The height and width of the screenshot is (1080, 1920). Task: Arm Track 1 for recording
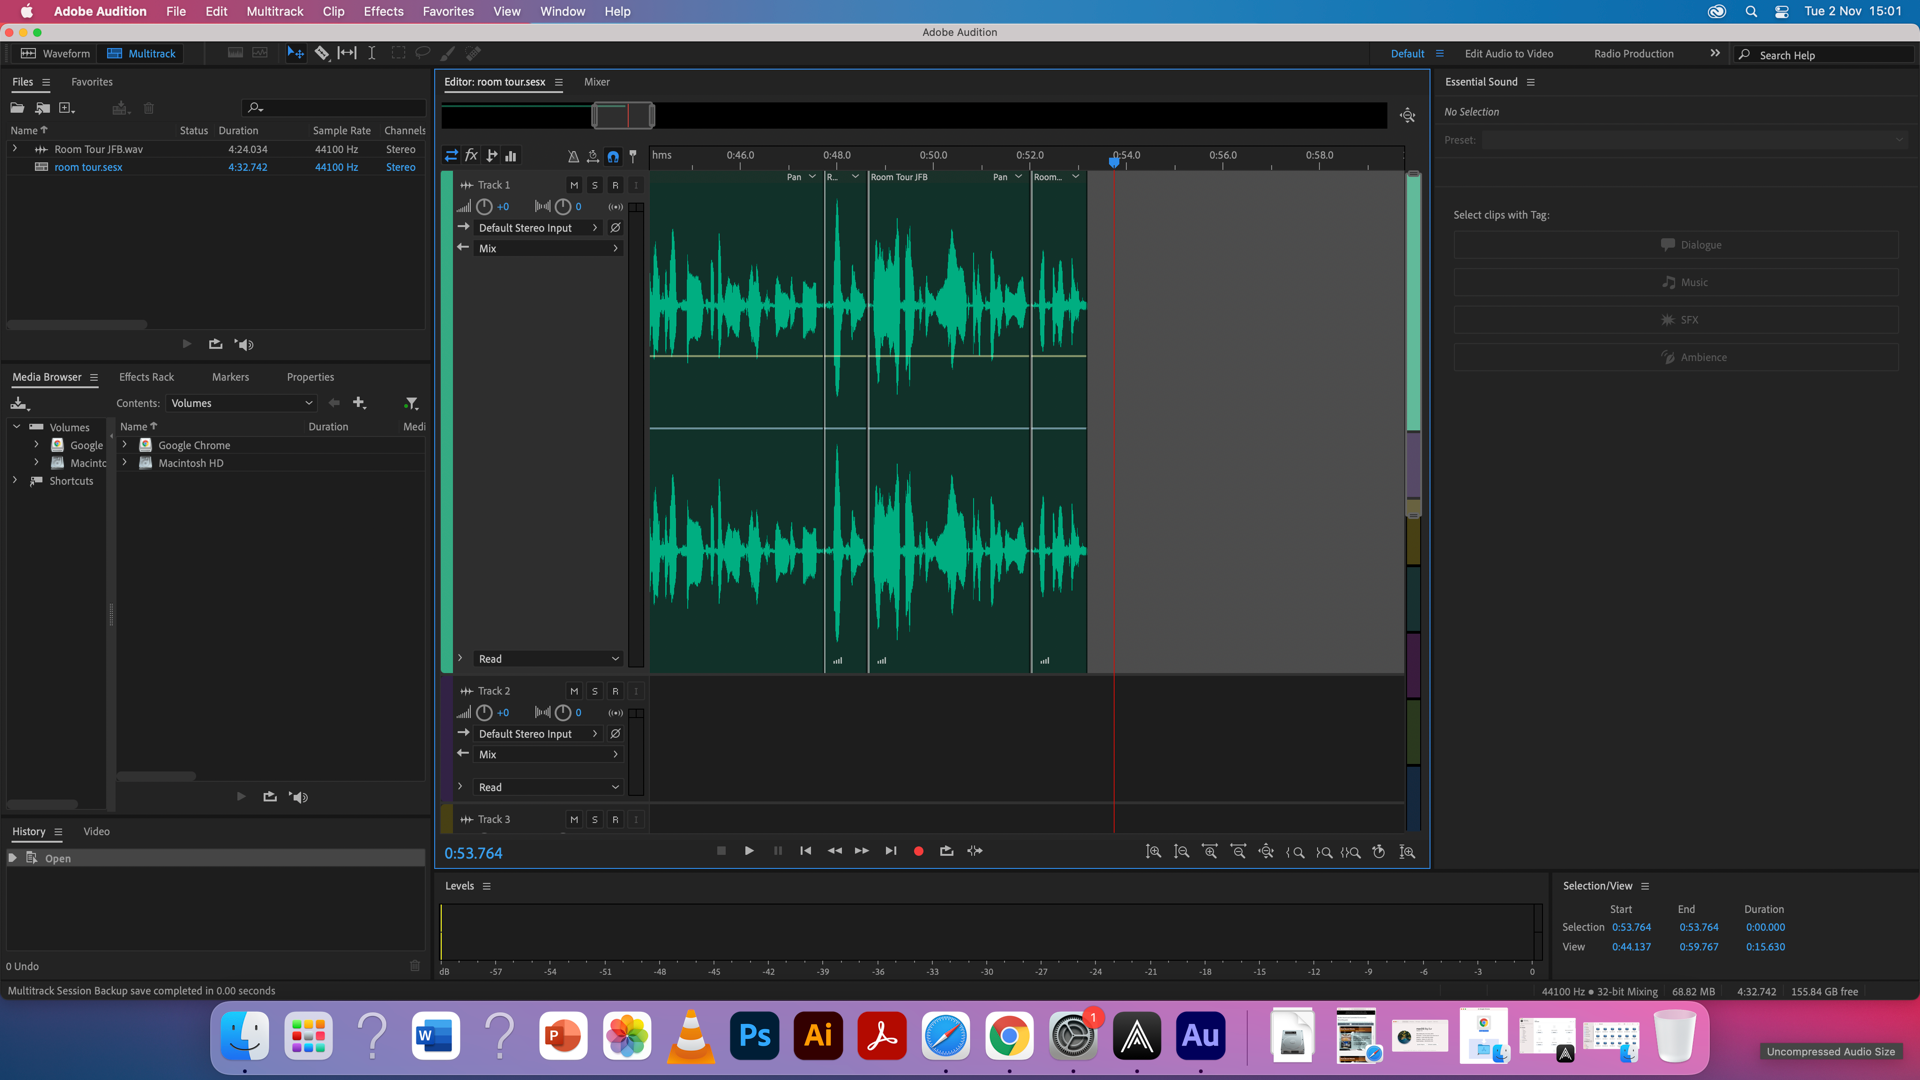pos(615,185)
